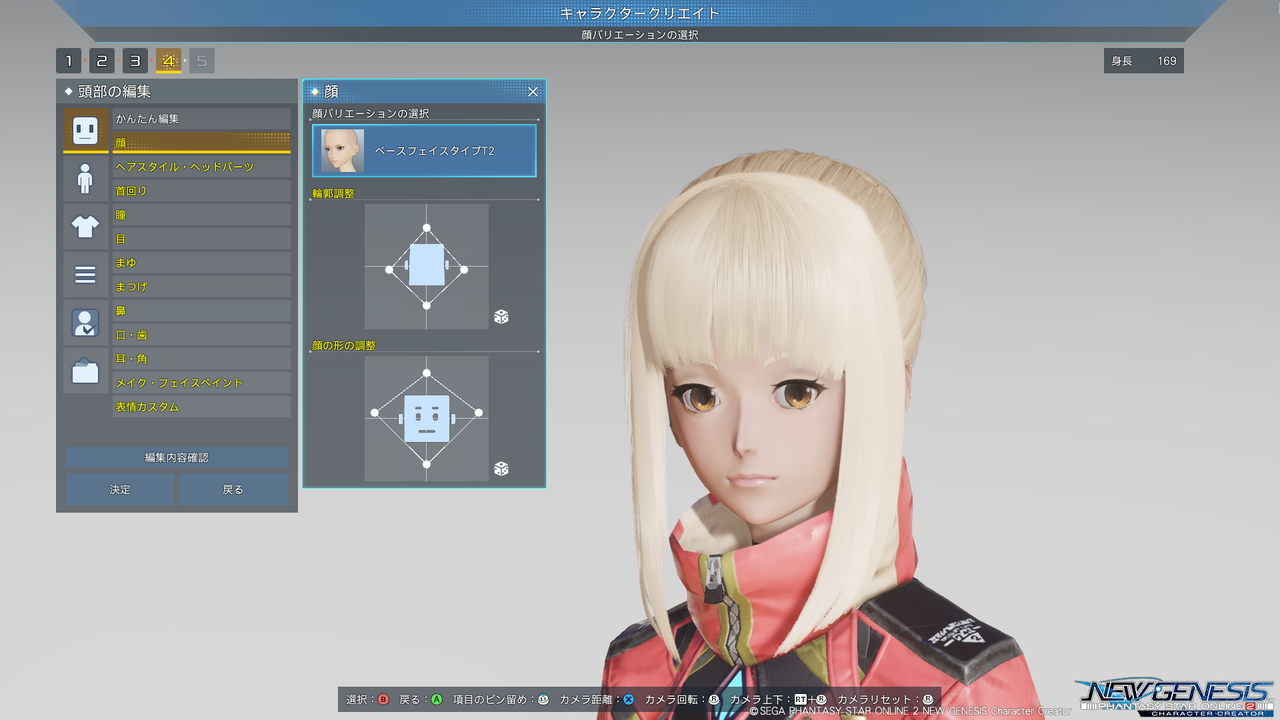Go to creation step 3 tab
Image resolution: width=1280 pixels, height=720 pixels.
click(135, 61)
